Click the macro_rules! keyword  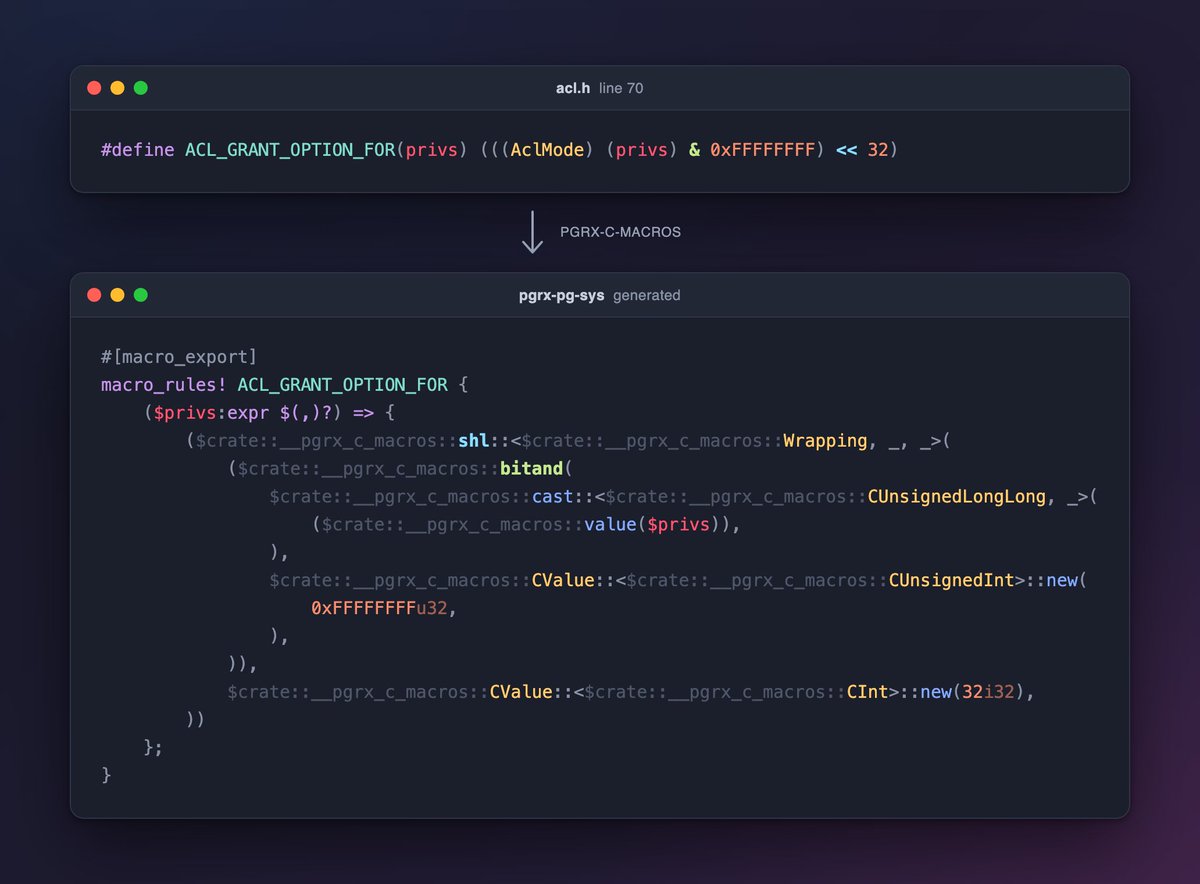164,385
